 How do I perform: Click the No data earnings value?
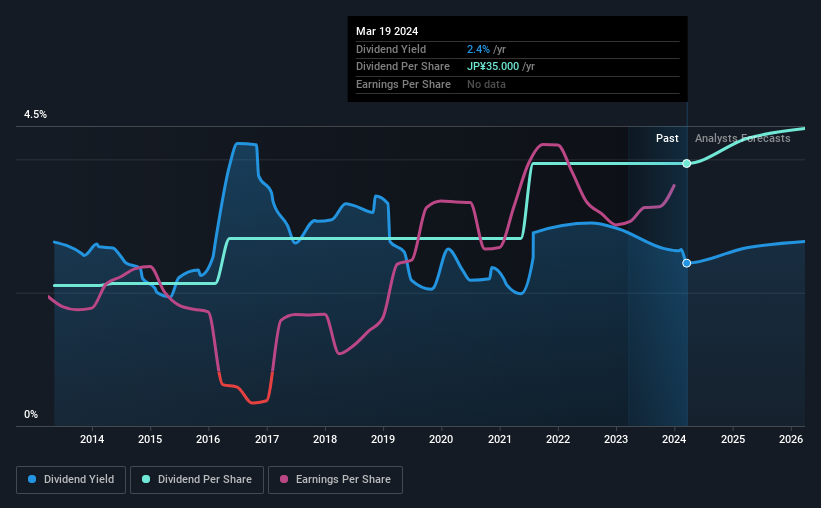coord(486,84)
